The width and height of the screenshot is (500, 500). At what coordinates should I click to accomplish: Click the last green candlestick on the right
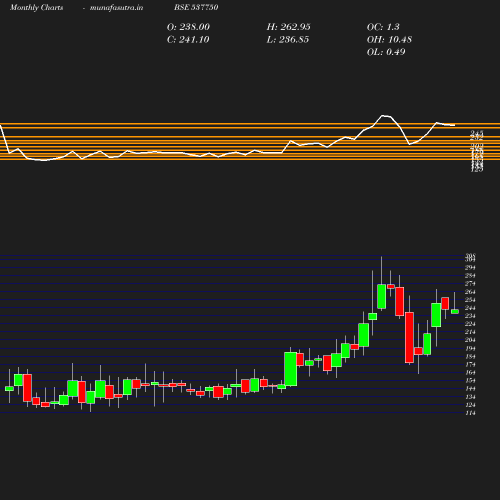point(455,311)
